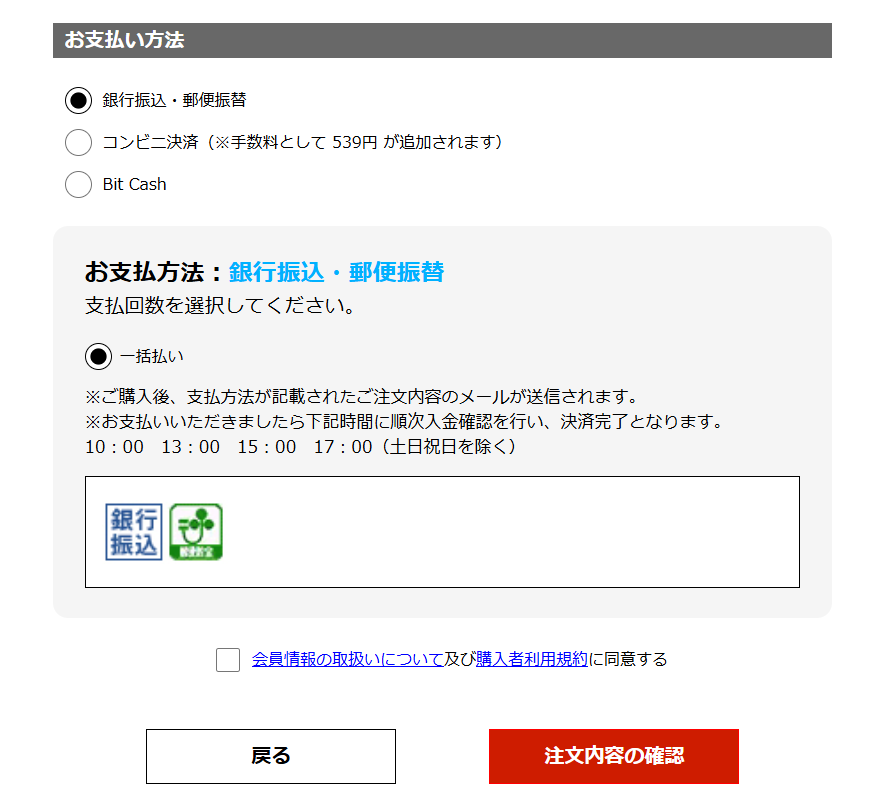Check the terms agreement checkbox

[228, 660]
